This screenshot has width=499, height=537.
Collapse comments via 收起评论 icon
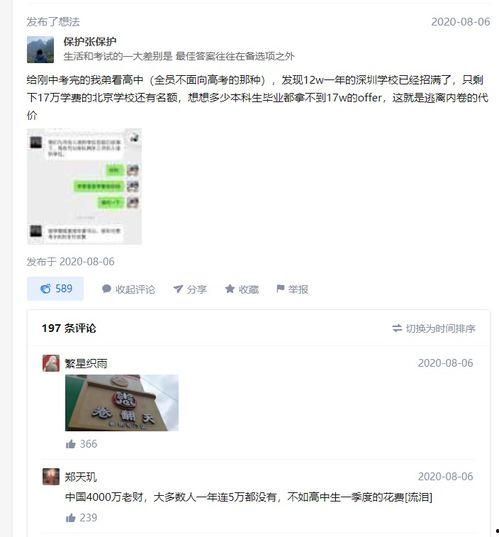click(x=107, y=289)
